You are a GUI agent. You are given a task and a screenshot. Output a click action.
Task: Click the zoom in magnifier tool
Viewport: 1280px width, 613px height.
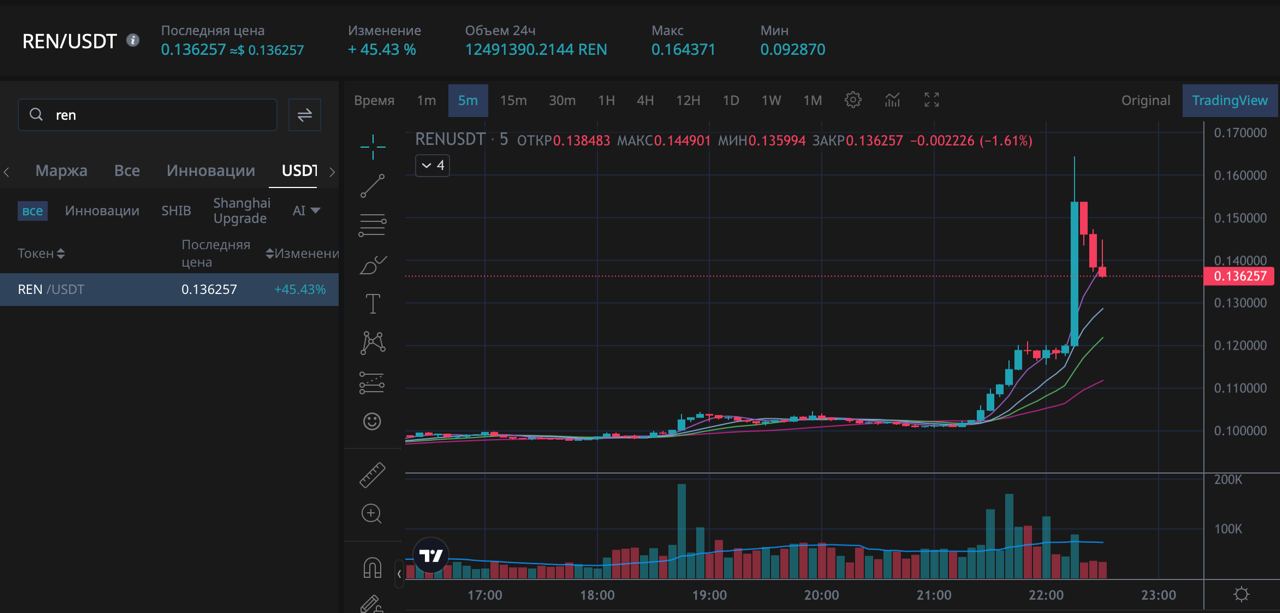click(x=372, y=514)
